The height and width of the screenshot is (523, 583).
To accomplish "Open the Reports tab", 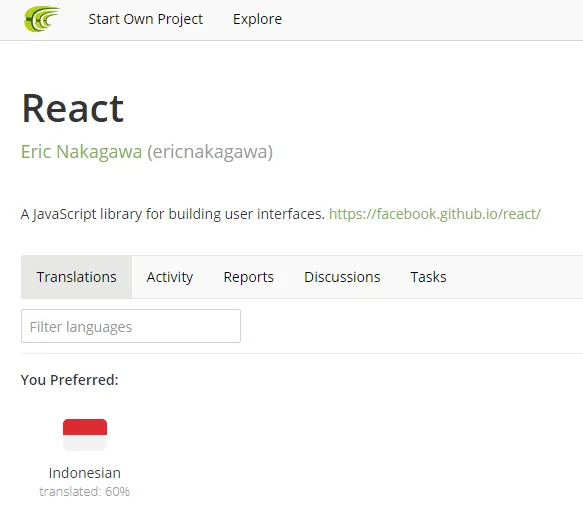I will click(248, 277).
